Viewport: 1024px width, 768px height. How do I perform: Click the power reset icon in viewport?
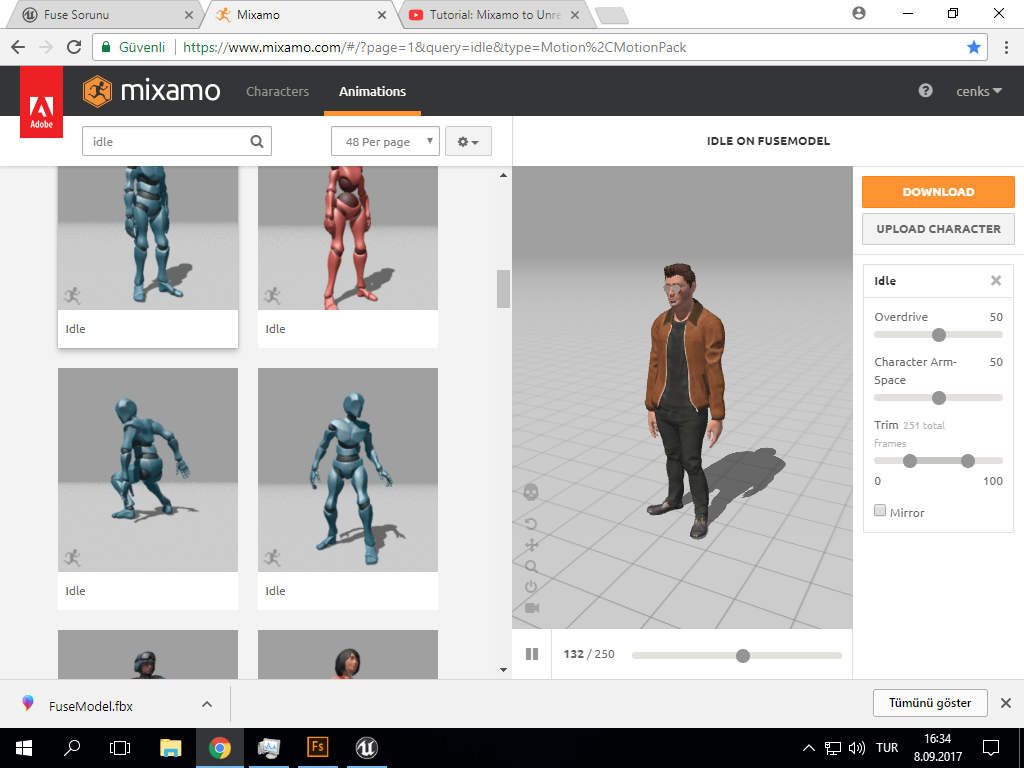click(531, 586)
